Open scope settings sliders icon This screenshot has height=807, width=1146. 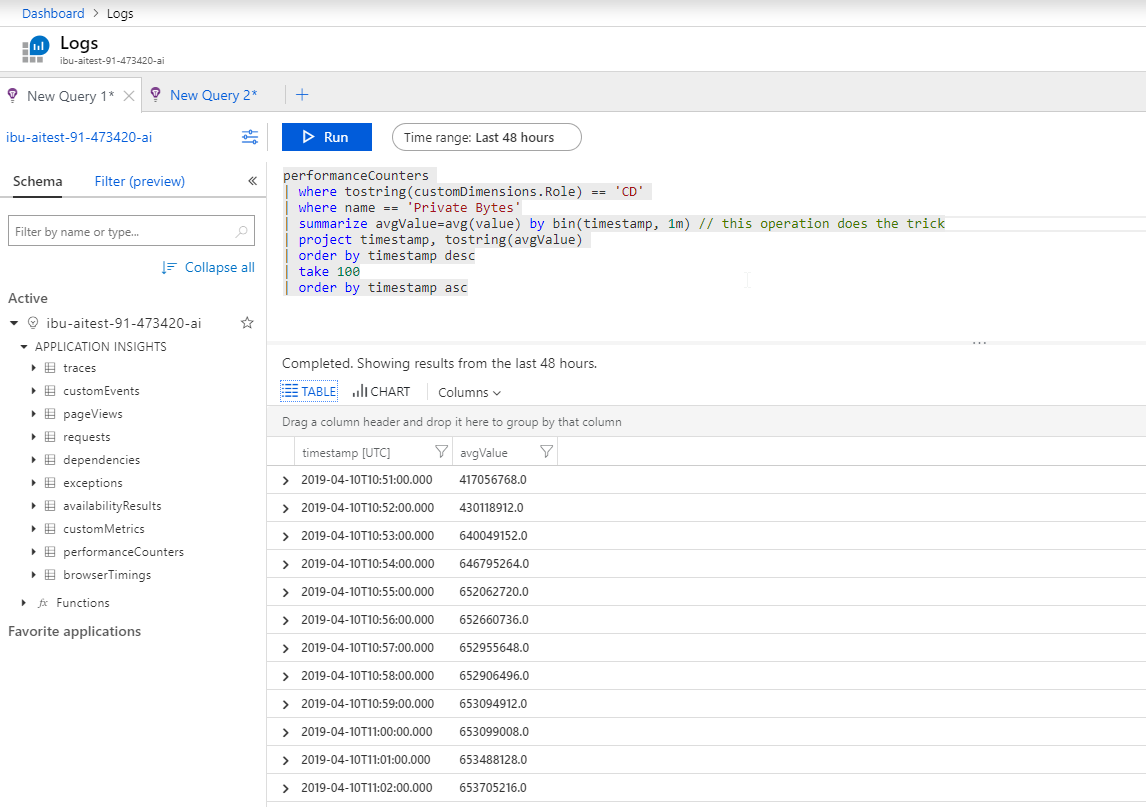point(250,137)
